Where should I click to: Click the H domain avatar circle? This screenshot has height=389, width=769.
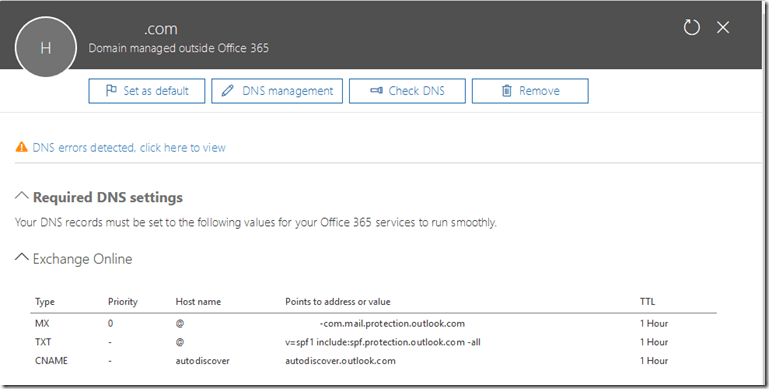(x=46, y=48)
